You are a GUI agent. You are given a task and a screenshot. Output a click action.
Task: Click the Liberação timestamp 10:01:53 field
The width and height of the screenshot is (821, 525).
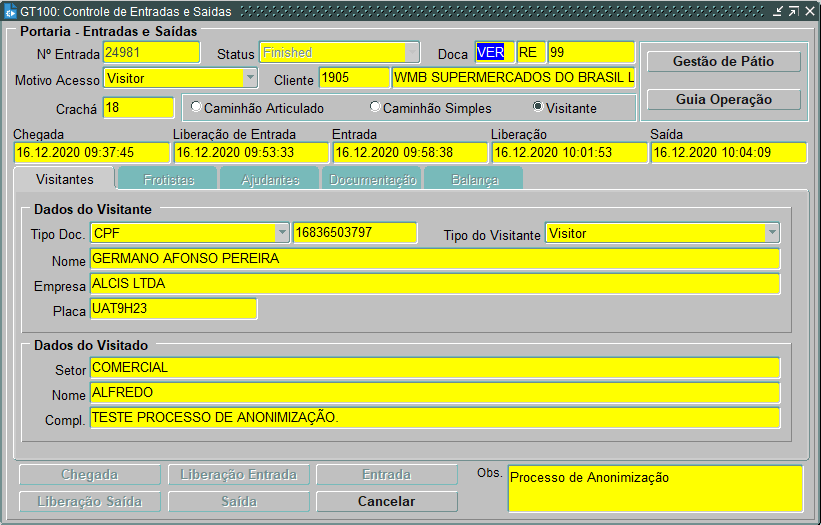[570, 153]
